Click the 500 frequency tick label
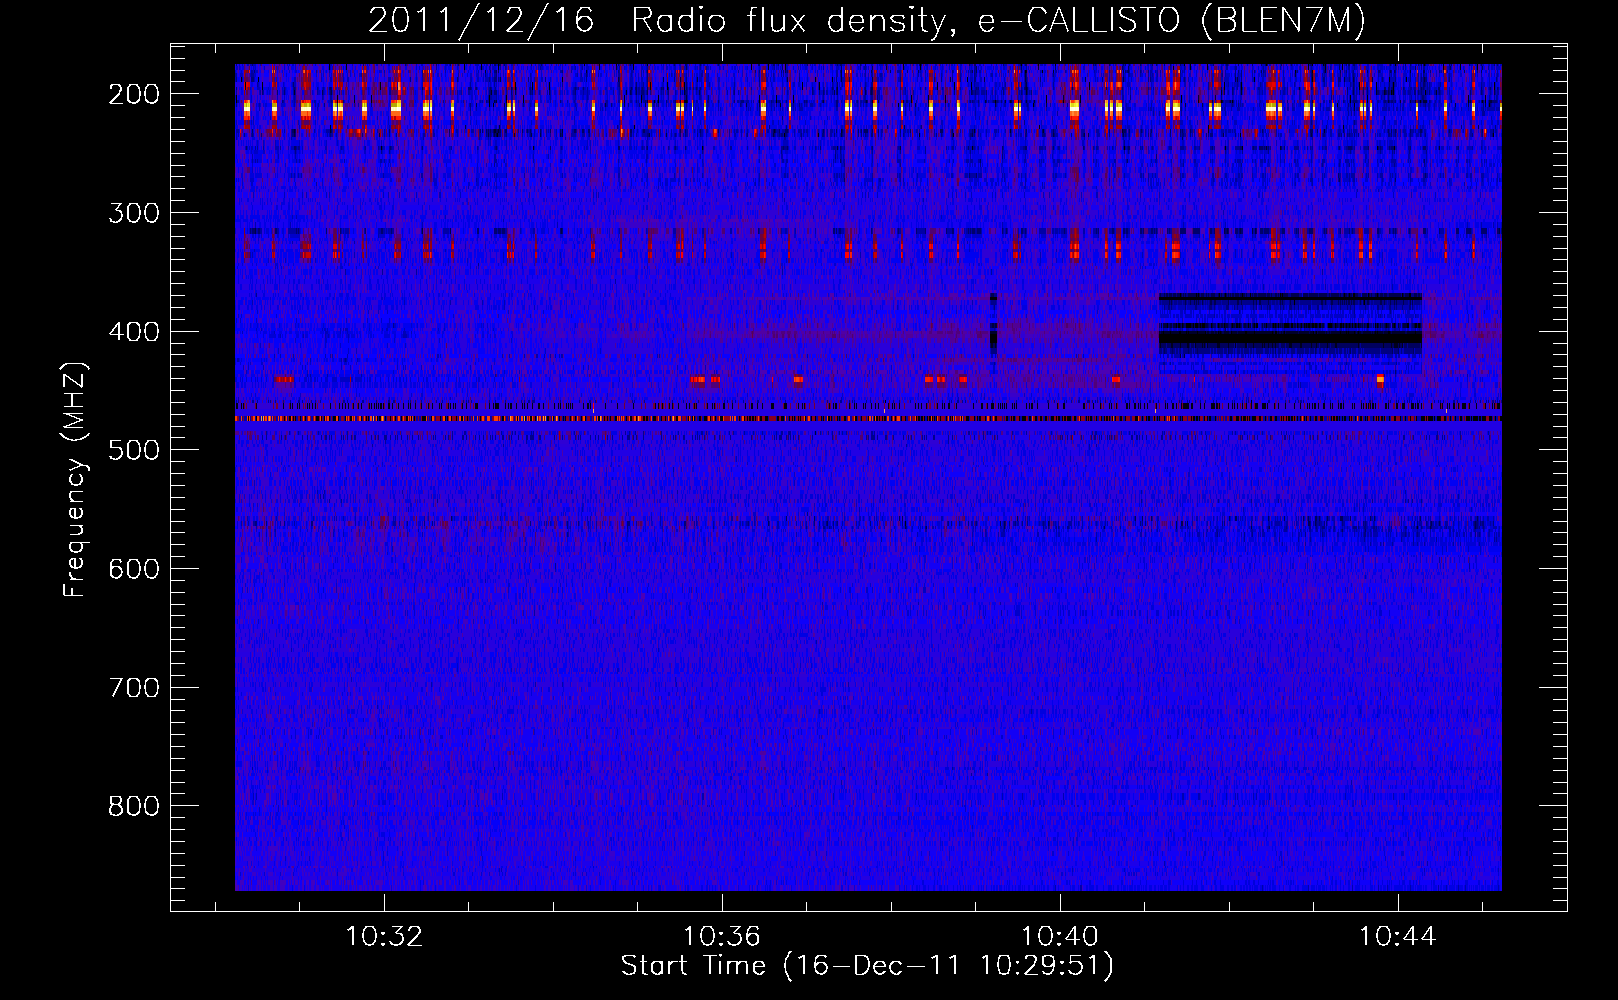Viewport: 1618px width, 1000px height. 133,450
